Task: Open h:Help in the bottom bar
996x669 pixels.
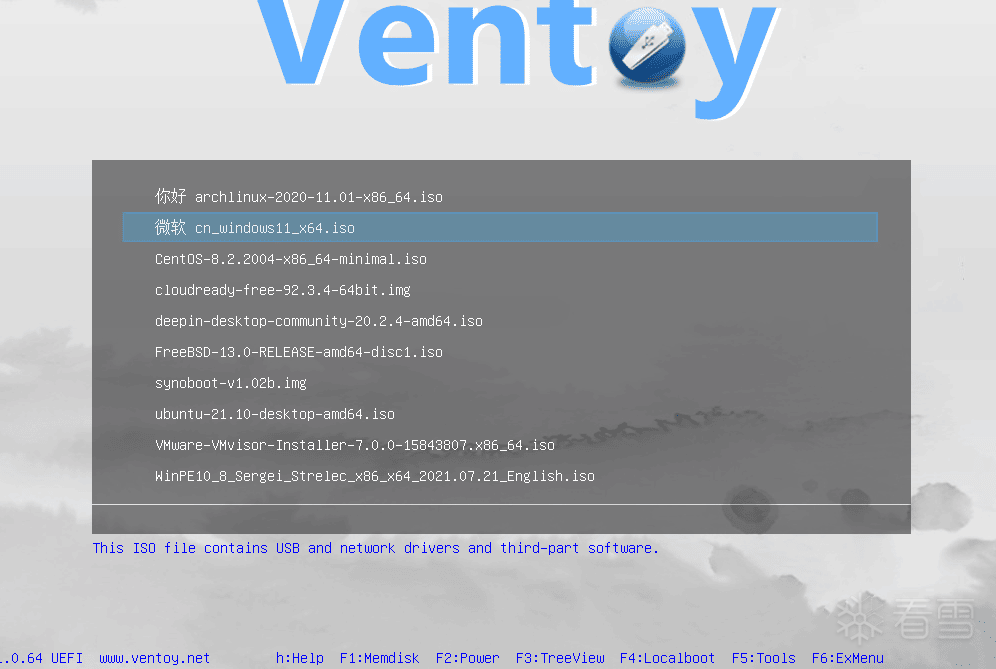Action: tap(300, 658)
